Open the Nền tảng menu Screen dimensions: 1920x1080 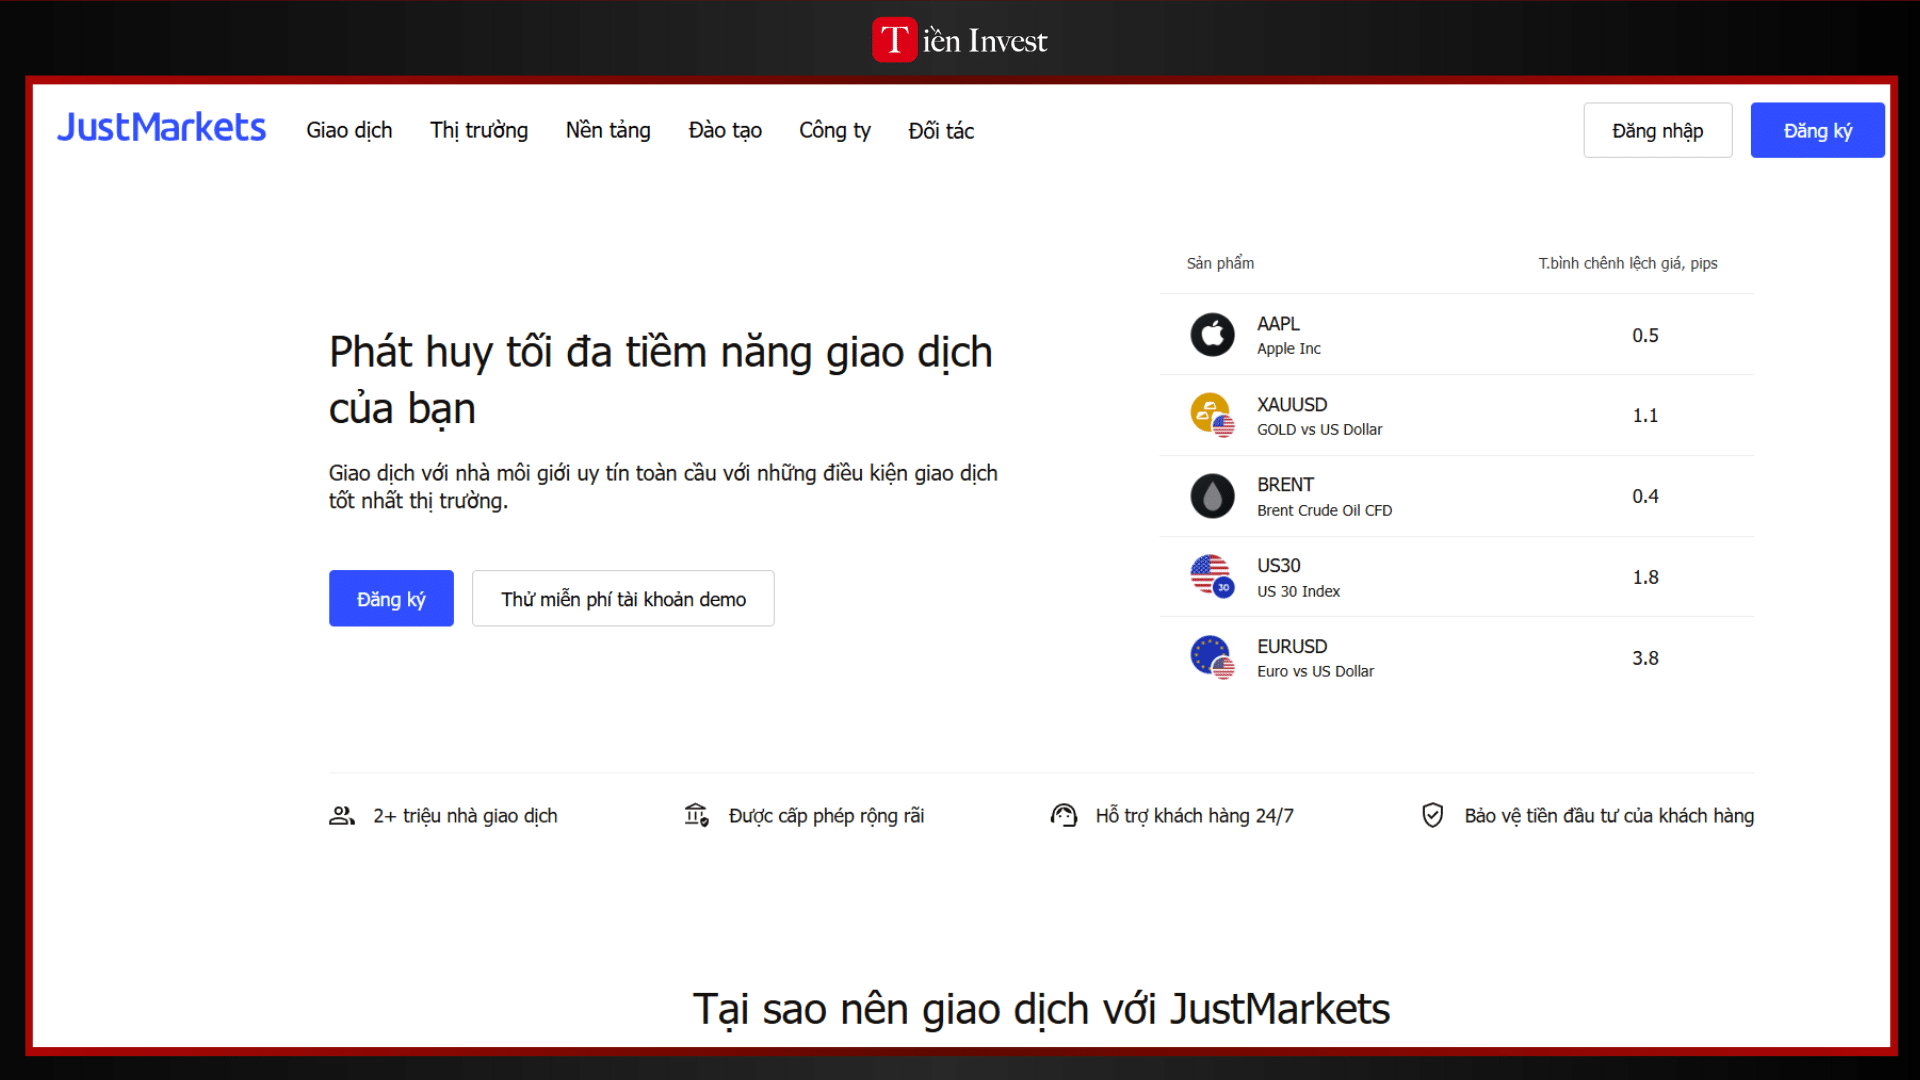click(608, 131)
